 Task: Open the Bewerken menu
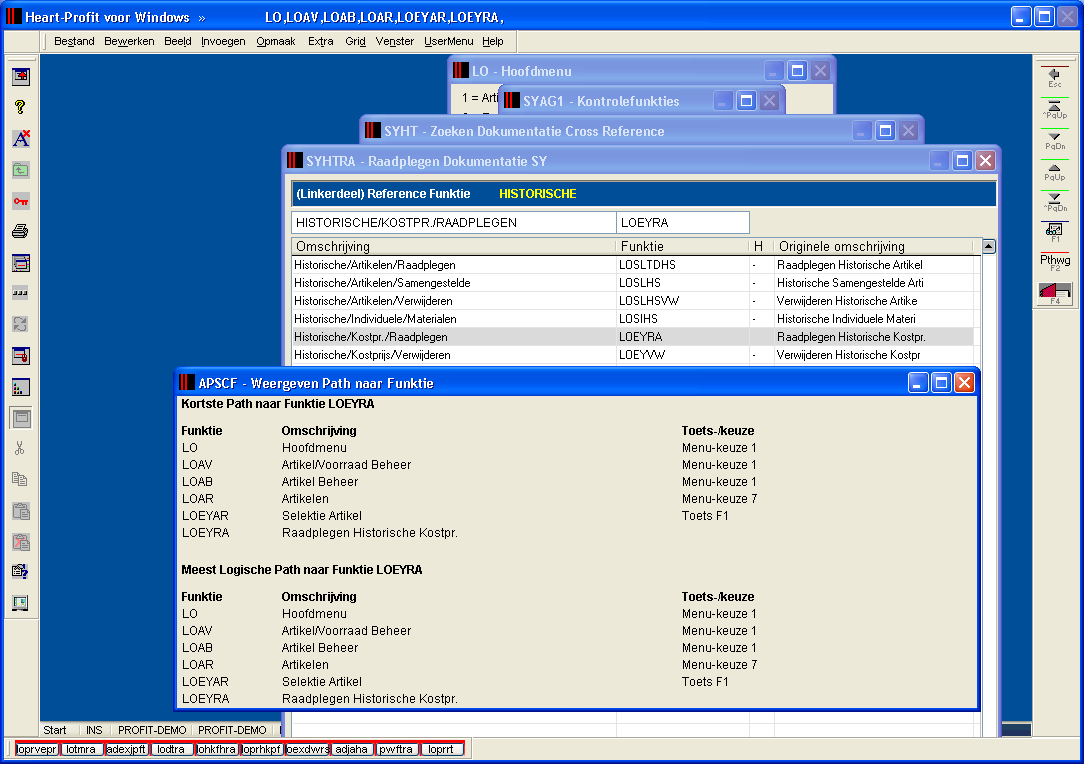click(129, 41)
